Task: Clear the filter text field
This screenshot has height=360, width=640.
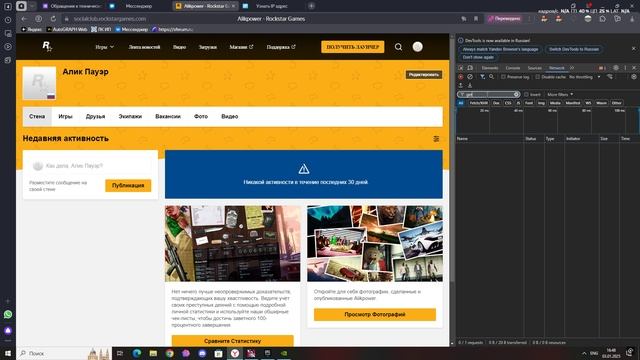Action: coord(516,94)
